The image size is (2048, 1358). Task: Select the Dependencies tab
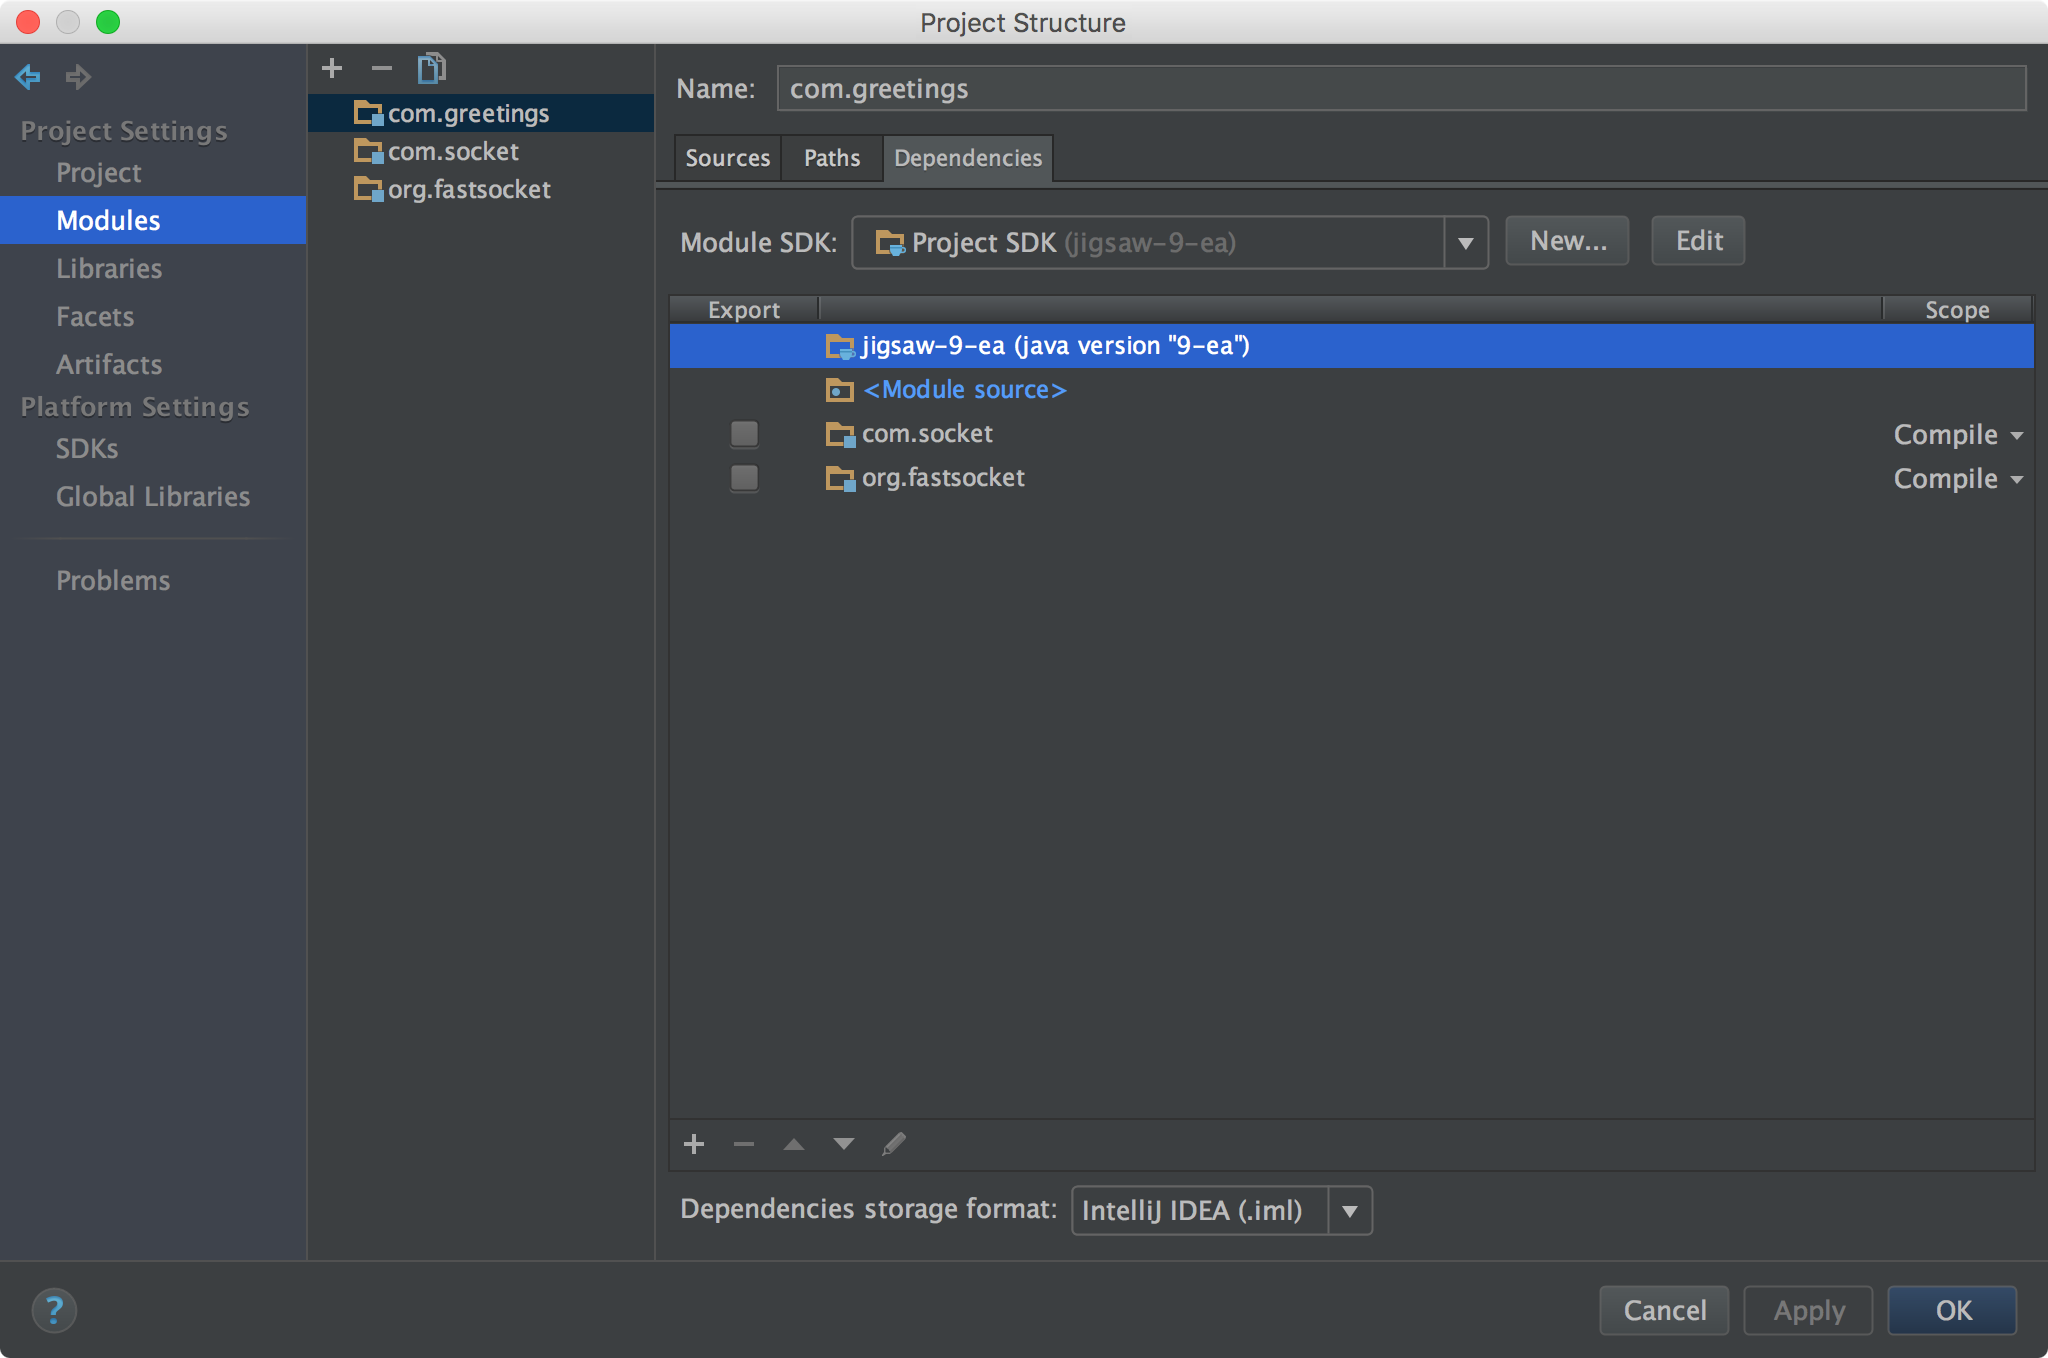click(968, 158)
